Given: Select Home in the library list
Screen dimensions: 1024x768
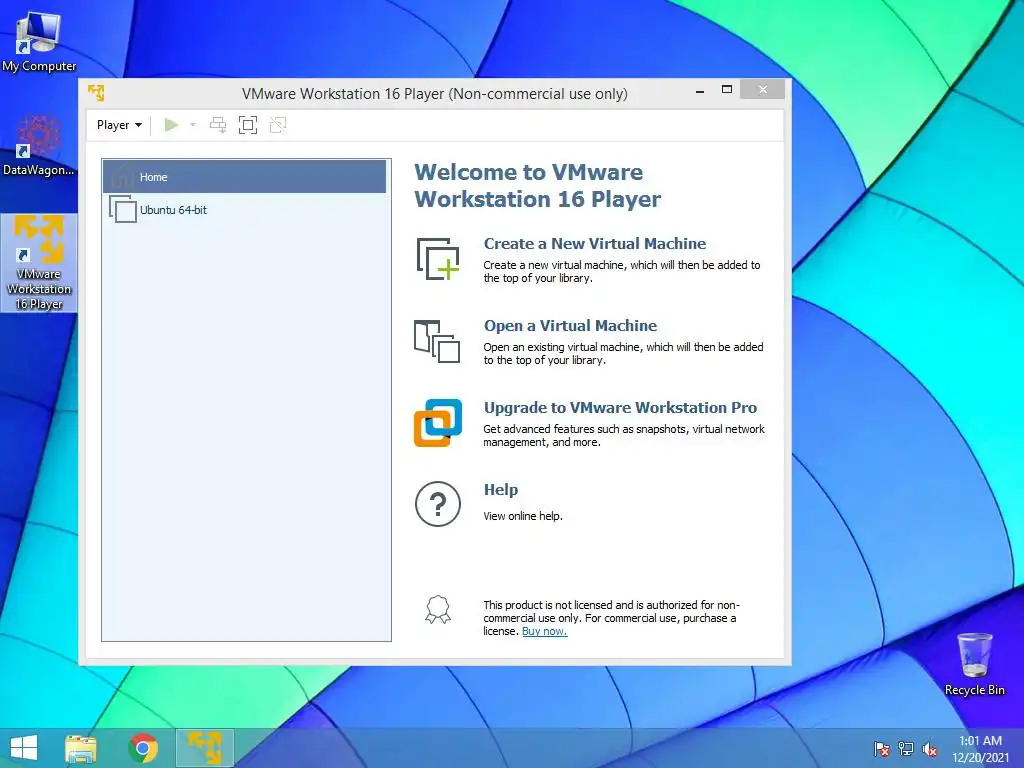Looking at the screenshot, I should pos(244,177).
